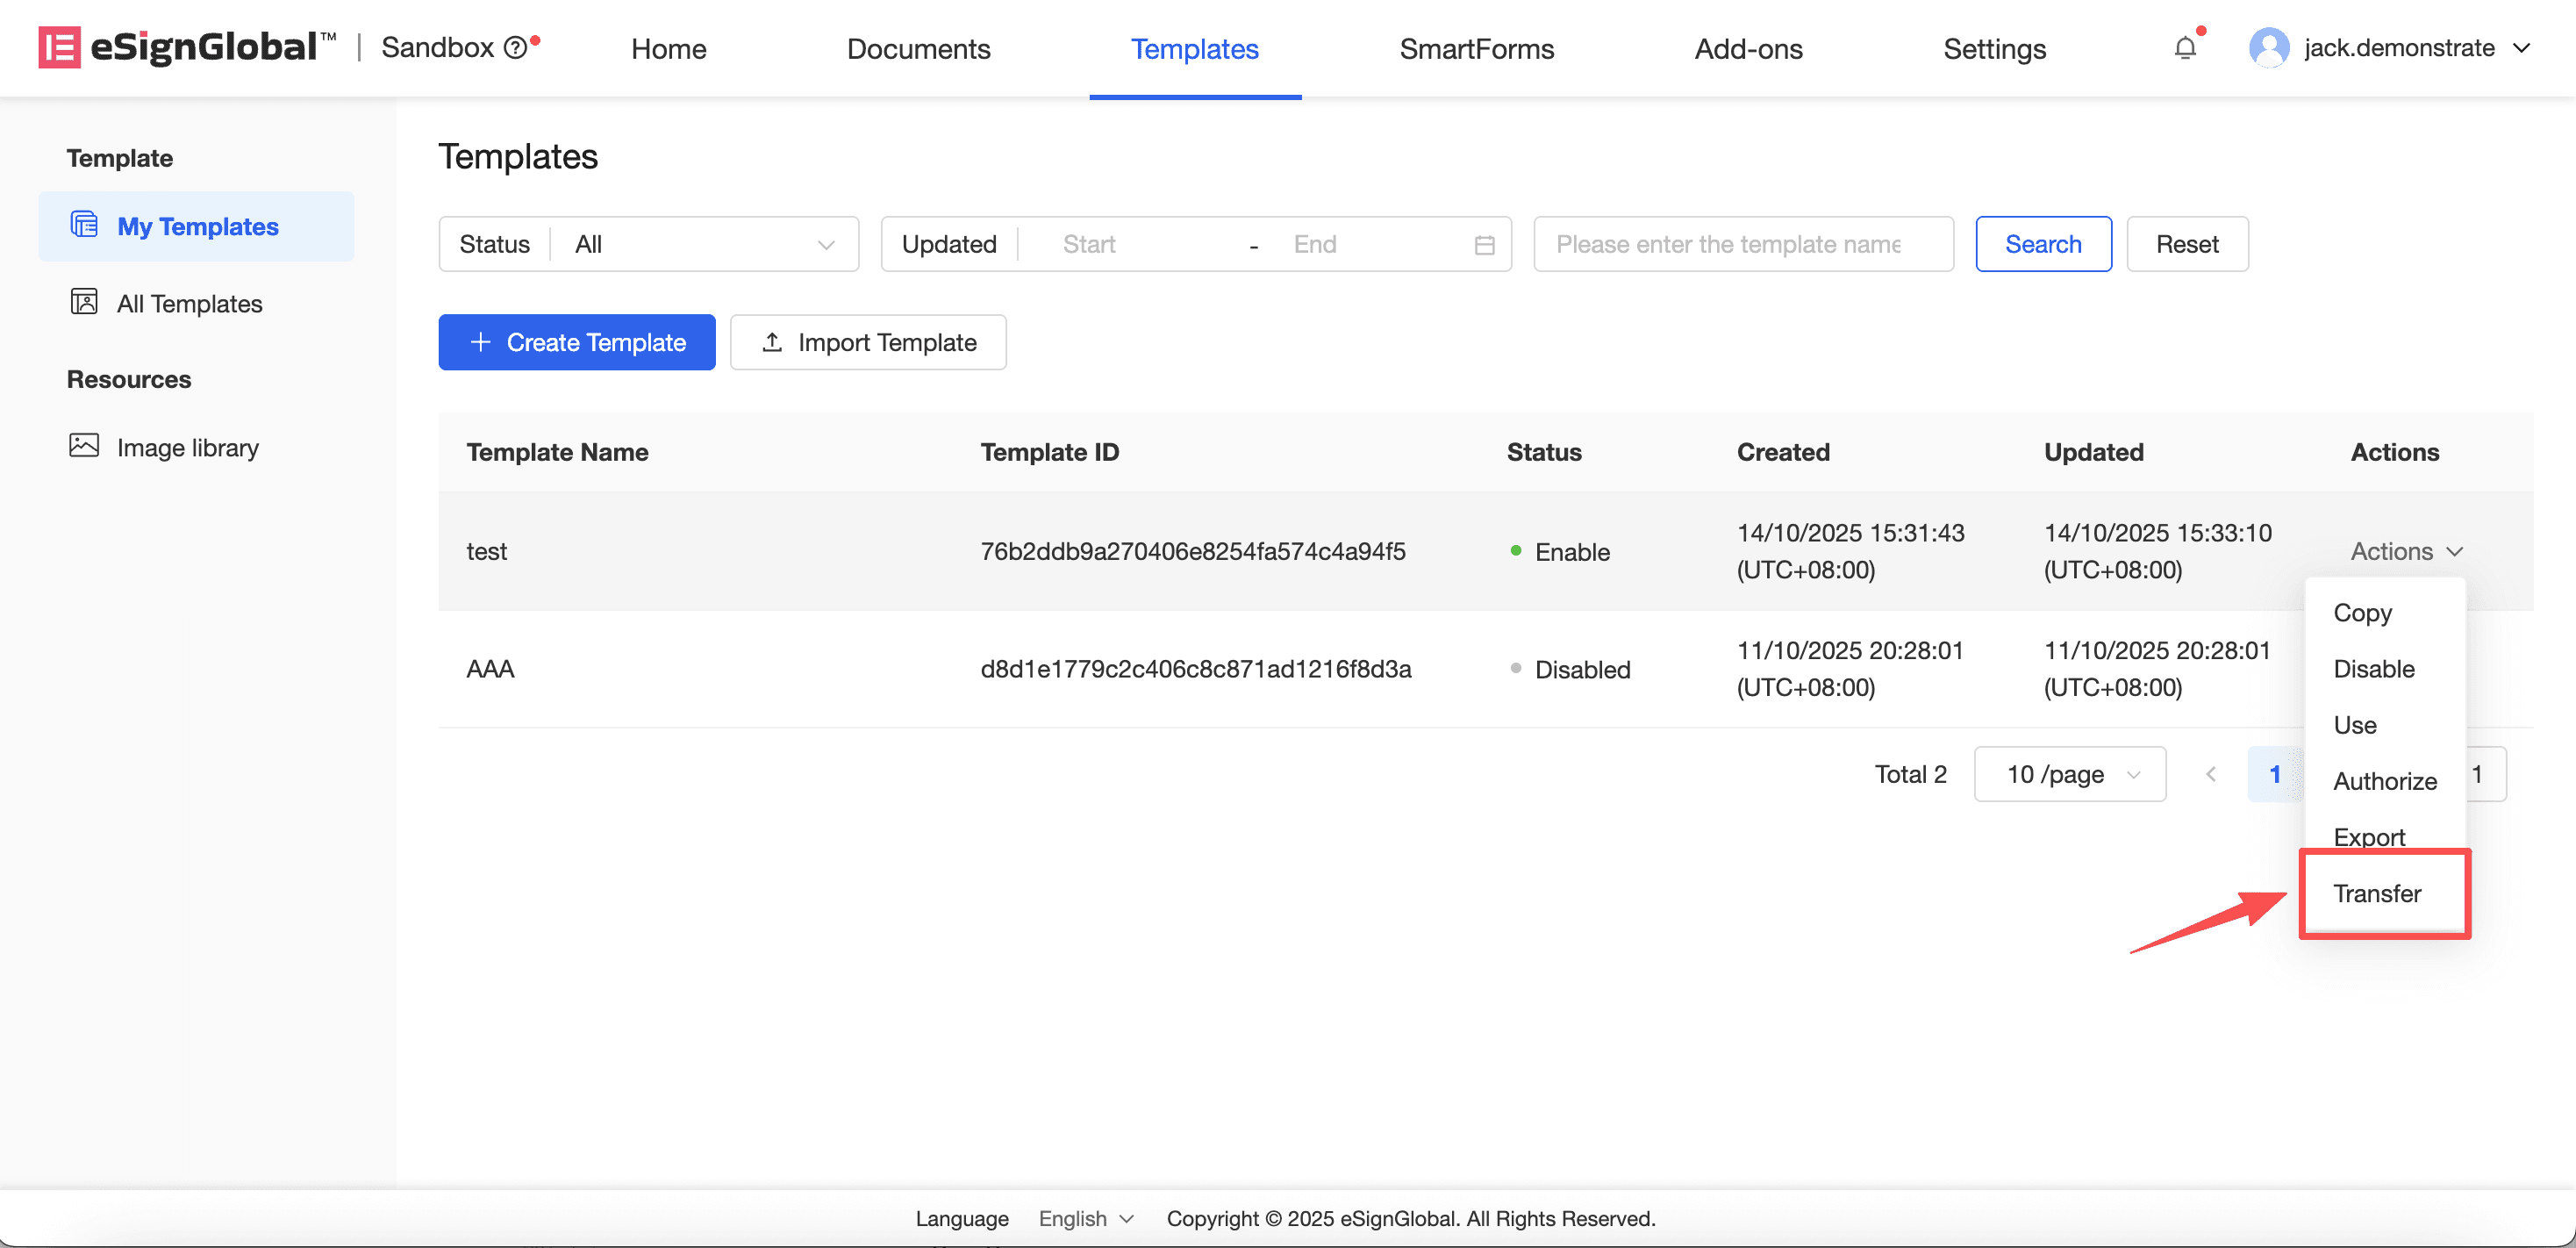This screenshot has height=1248, width=2576.
Task: Select My Templates in sidebar
Action: pyautogui.click(x=197, y=226)
